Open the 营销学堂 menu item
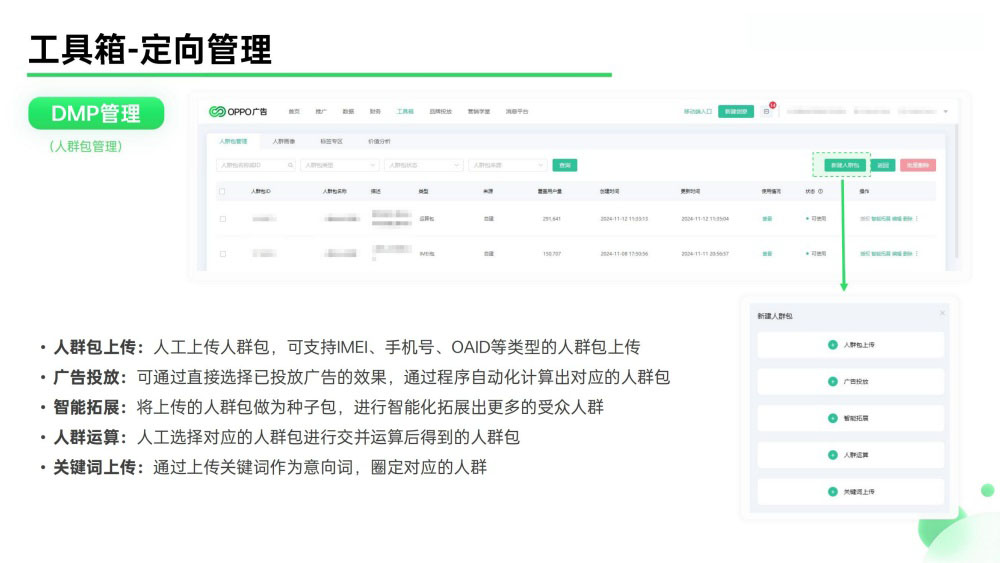This screenshot has height=563, width=1000. tap(478, 112)
